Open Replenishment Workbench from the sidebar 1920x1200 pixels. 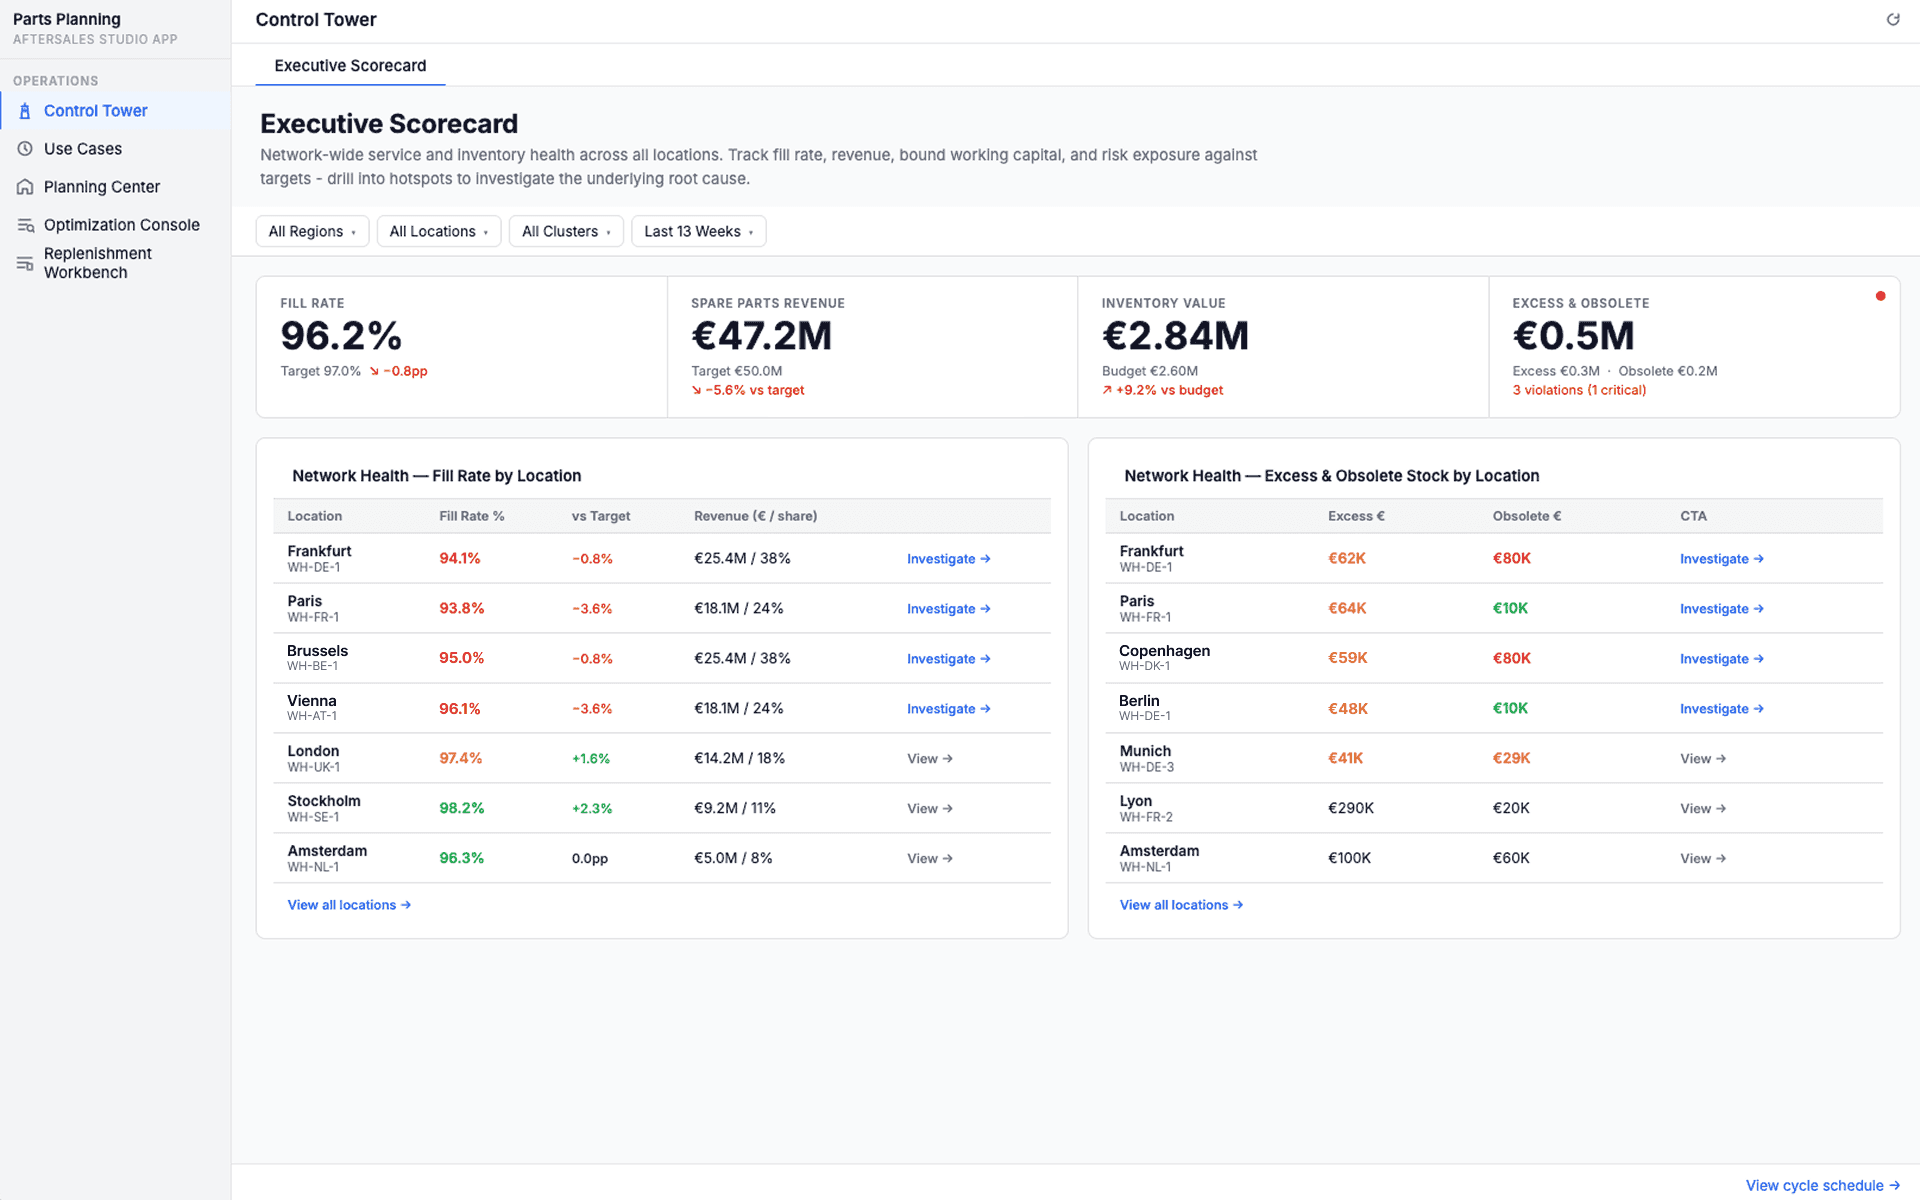tap(115, 263)
